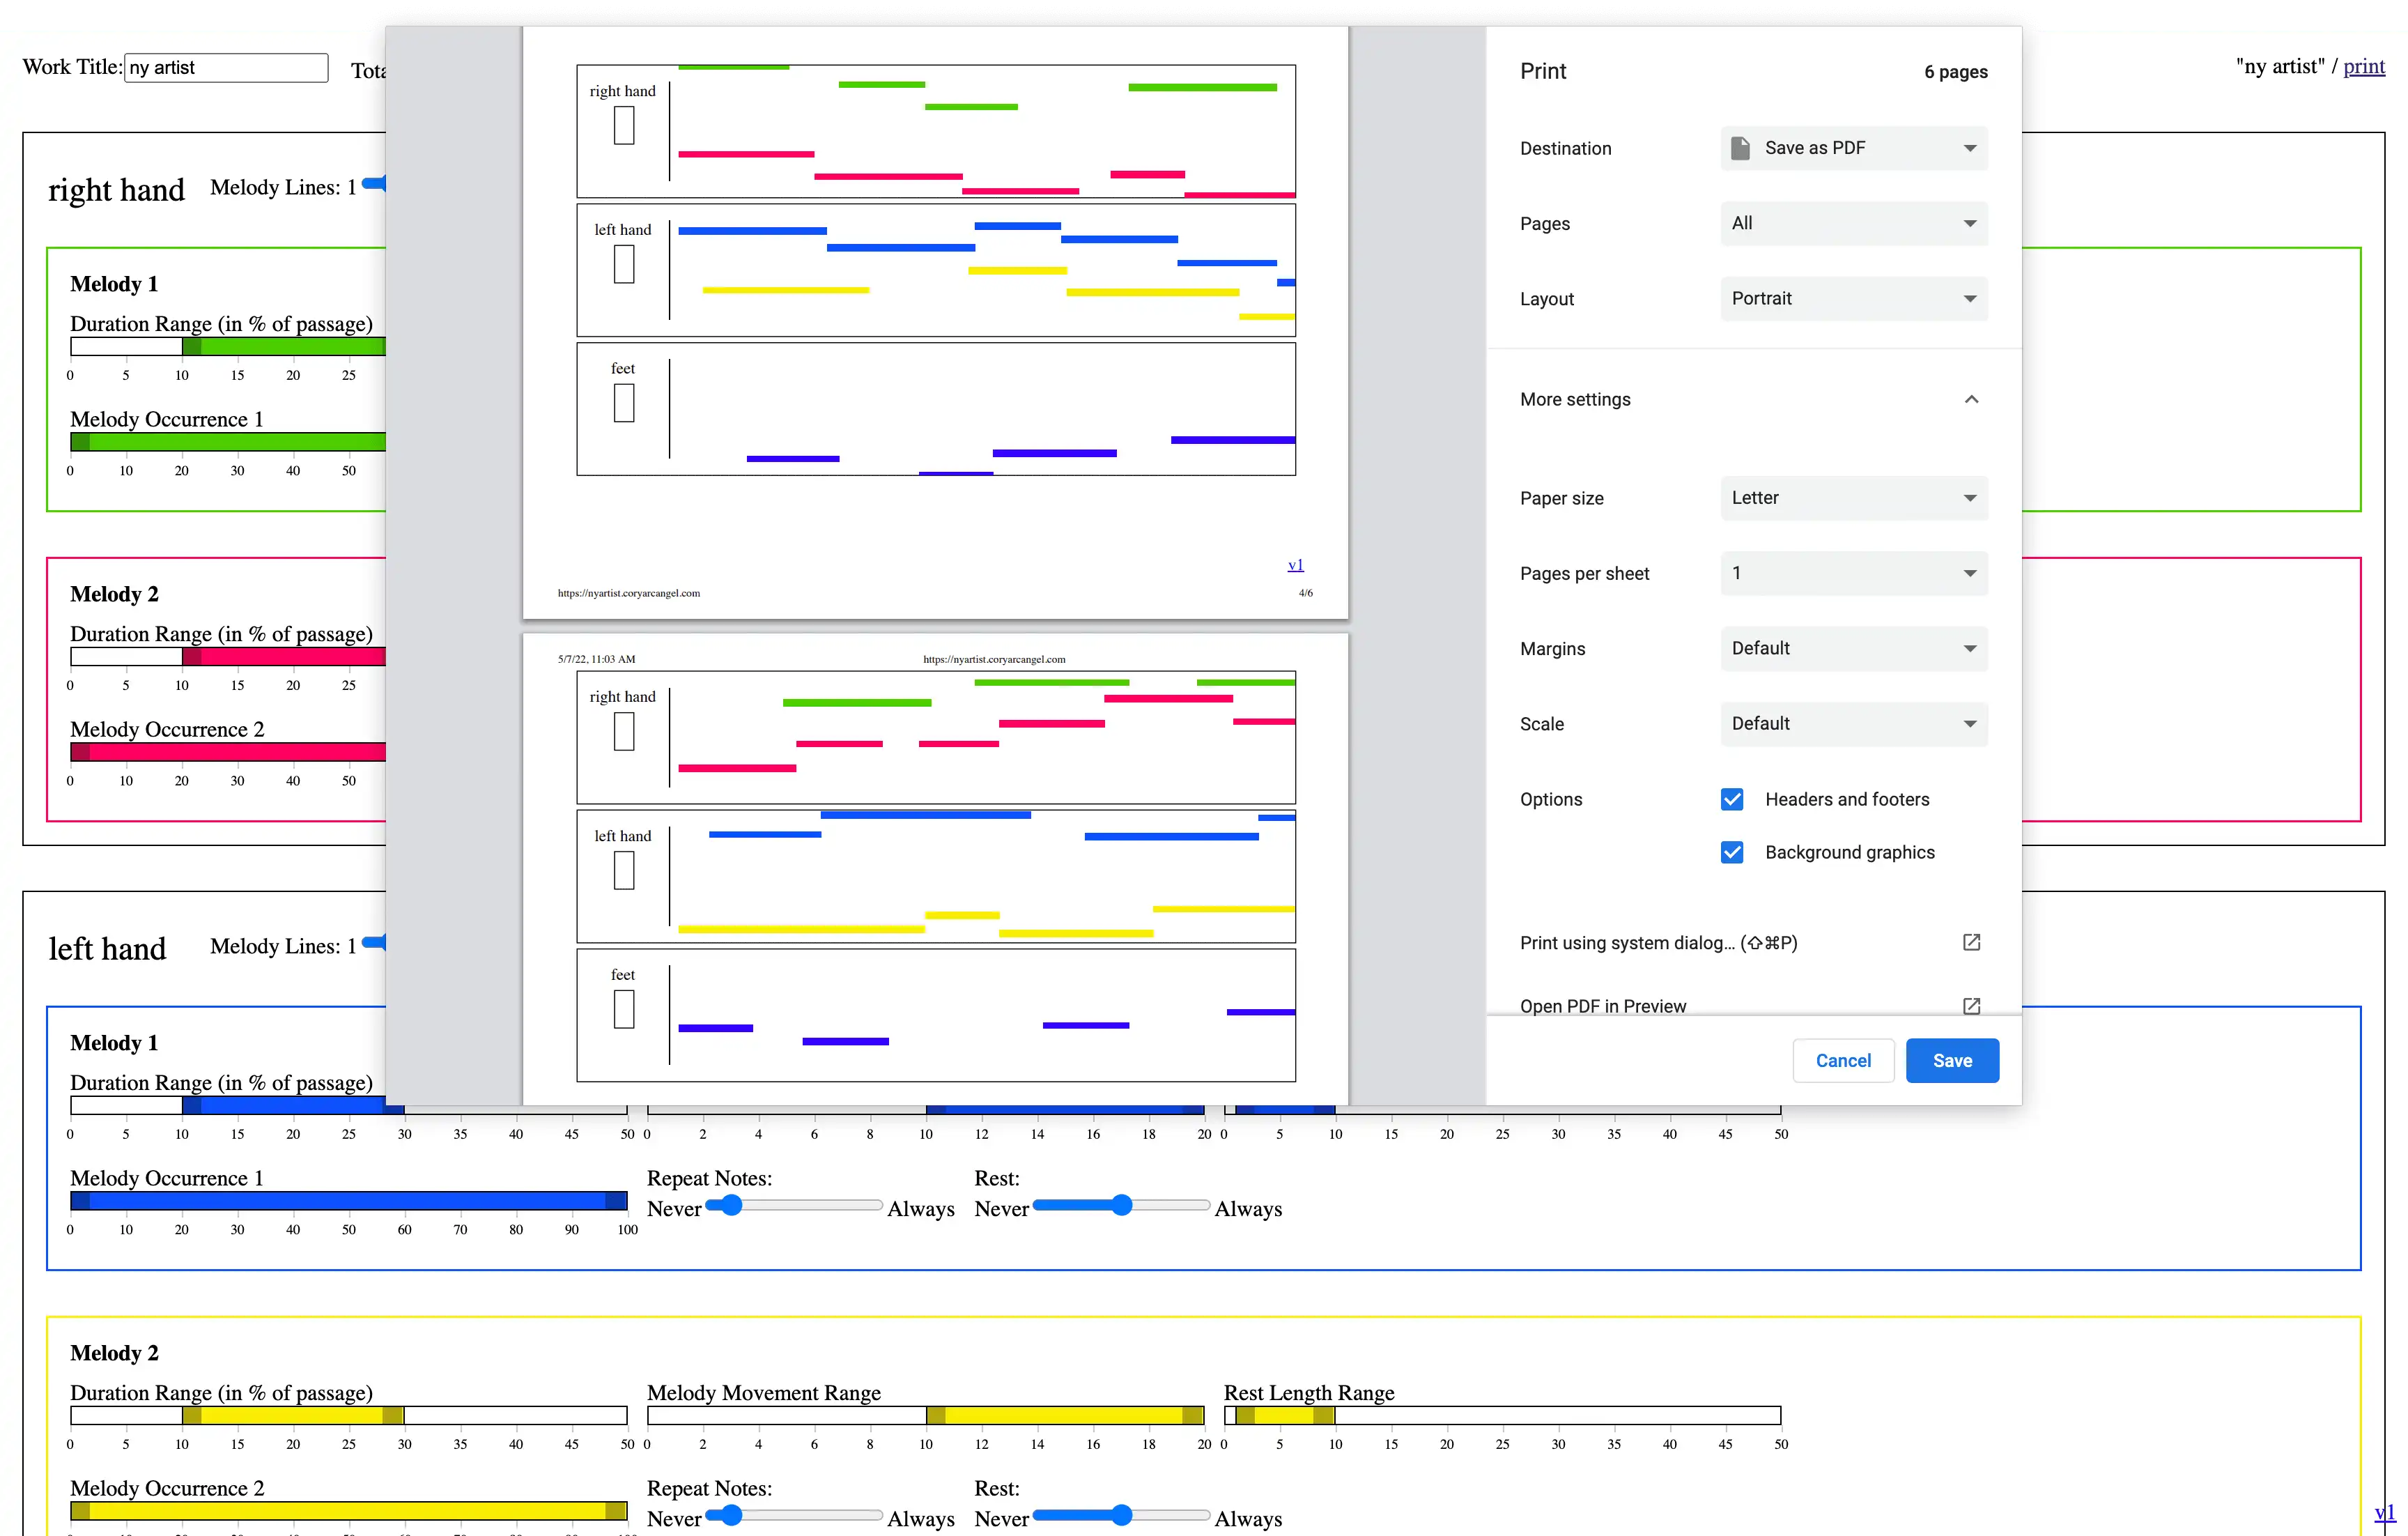Click the print link at top right
This screenshot has height=1536, width=2408.
click(2363, 66)
